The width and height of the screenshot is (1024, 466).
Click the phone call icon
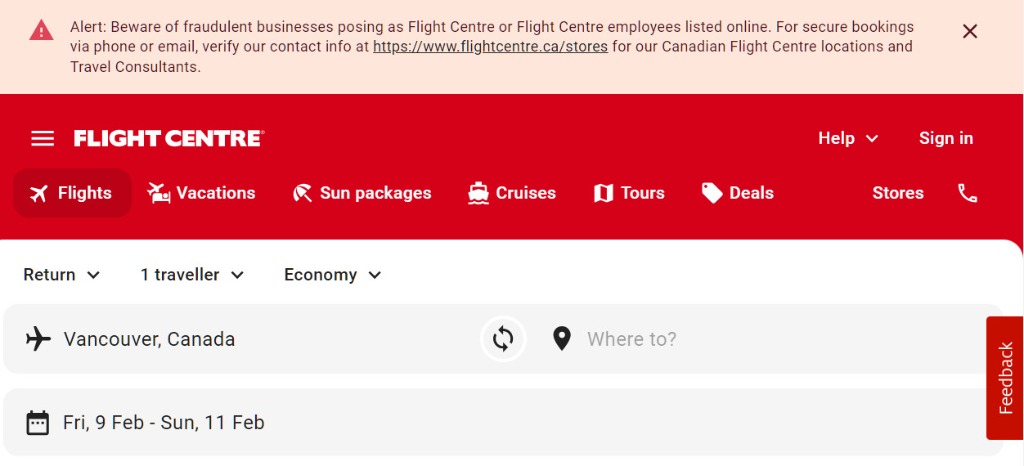tap(967, 193)
